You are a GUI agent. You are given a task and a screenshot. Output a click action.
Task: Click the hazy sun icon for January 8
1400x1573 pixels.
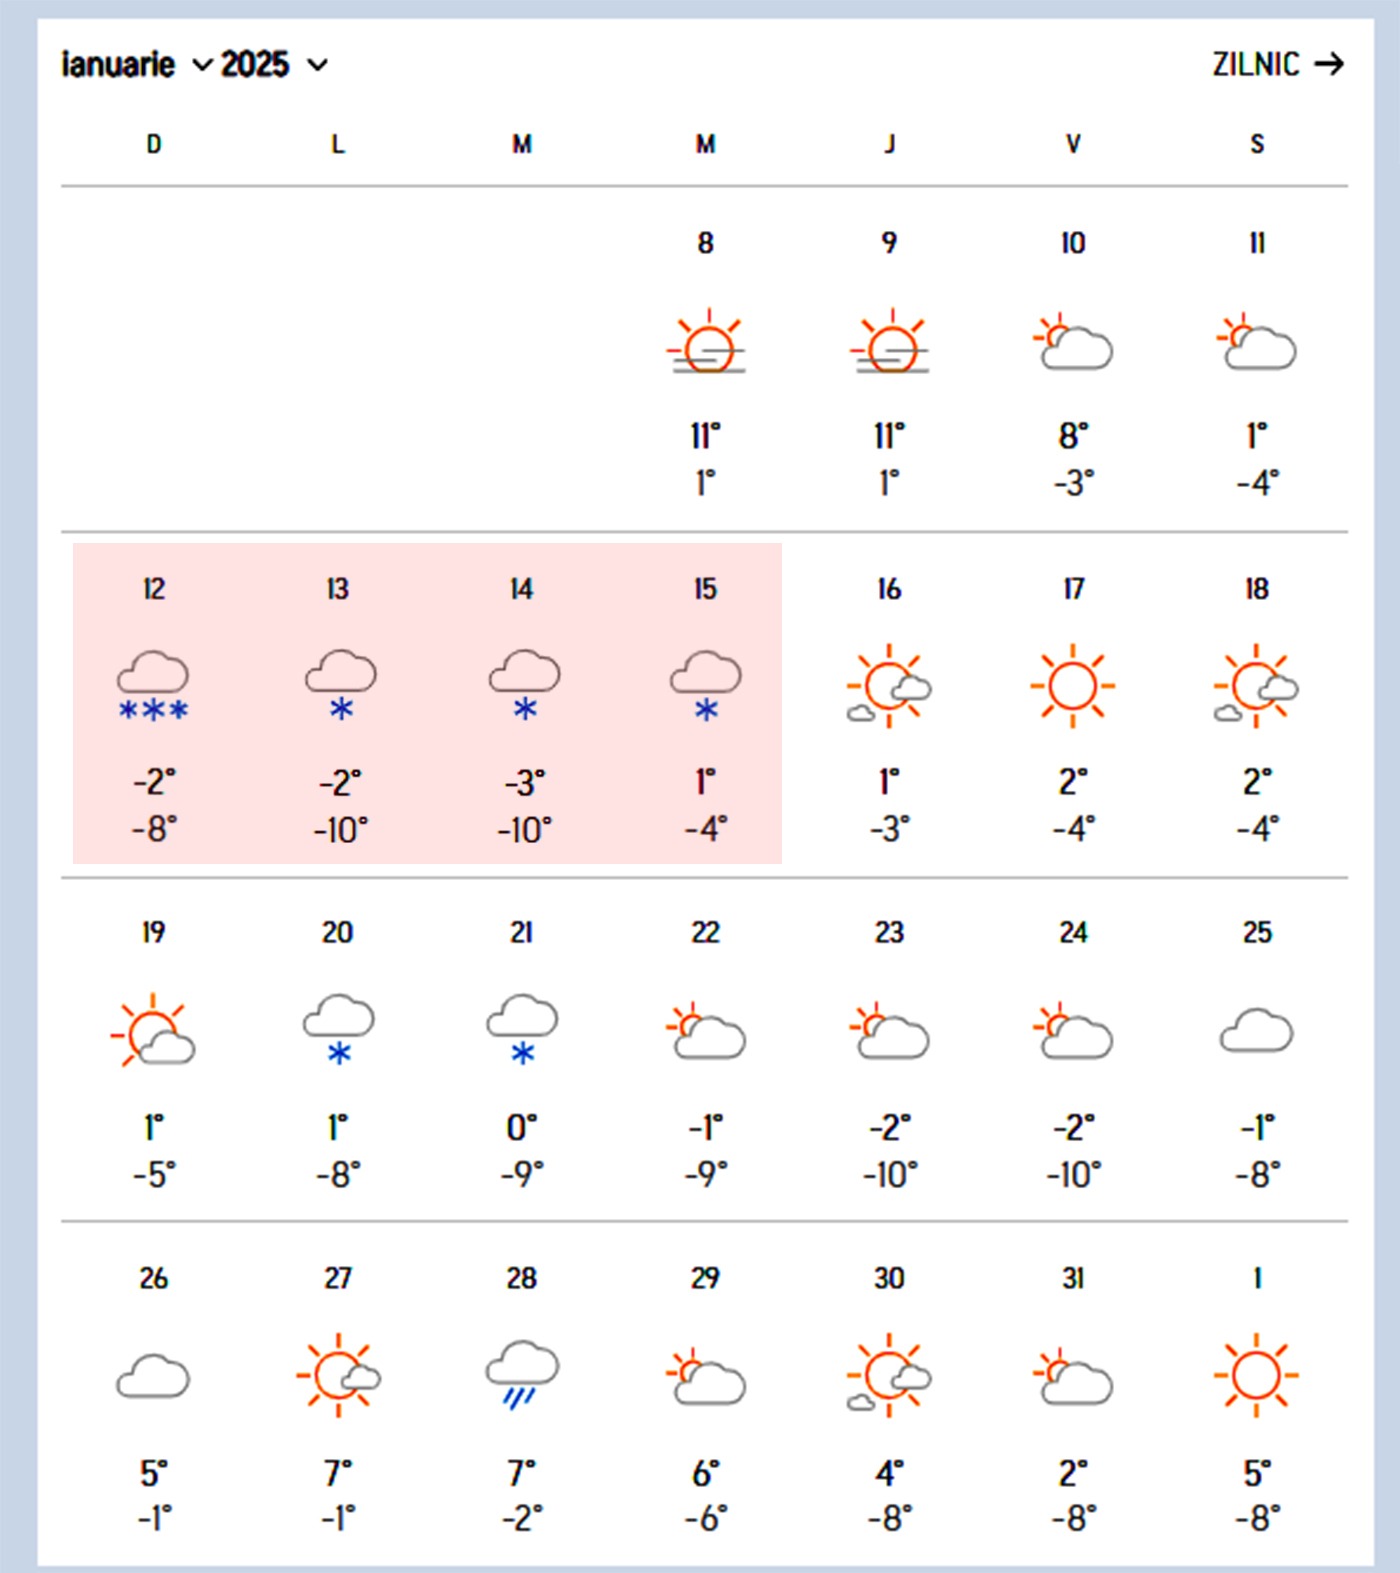click(x=707, y=343)
